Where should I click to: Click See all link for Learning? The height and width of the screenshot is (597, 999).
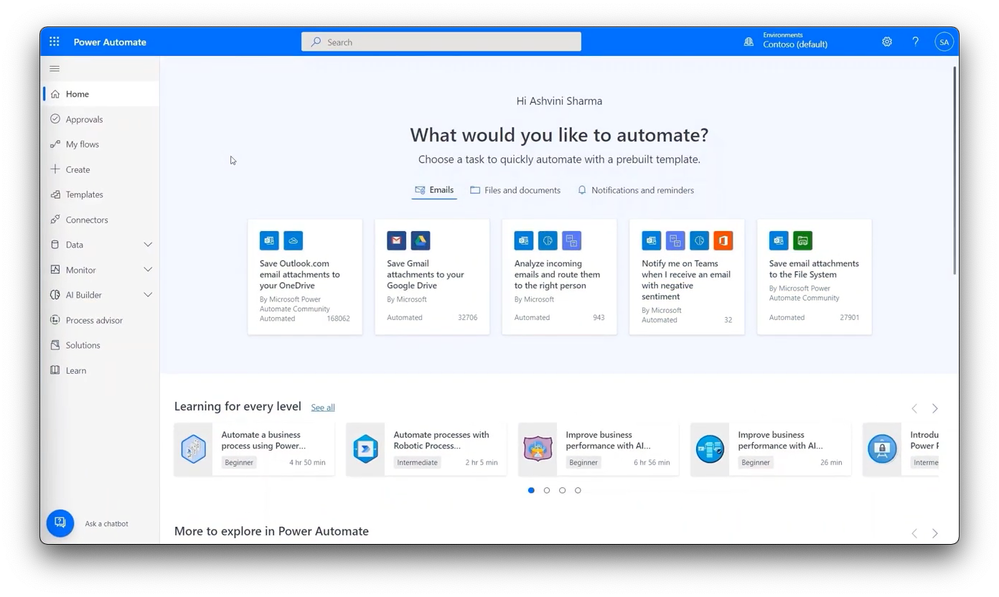pos(322,408)
